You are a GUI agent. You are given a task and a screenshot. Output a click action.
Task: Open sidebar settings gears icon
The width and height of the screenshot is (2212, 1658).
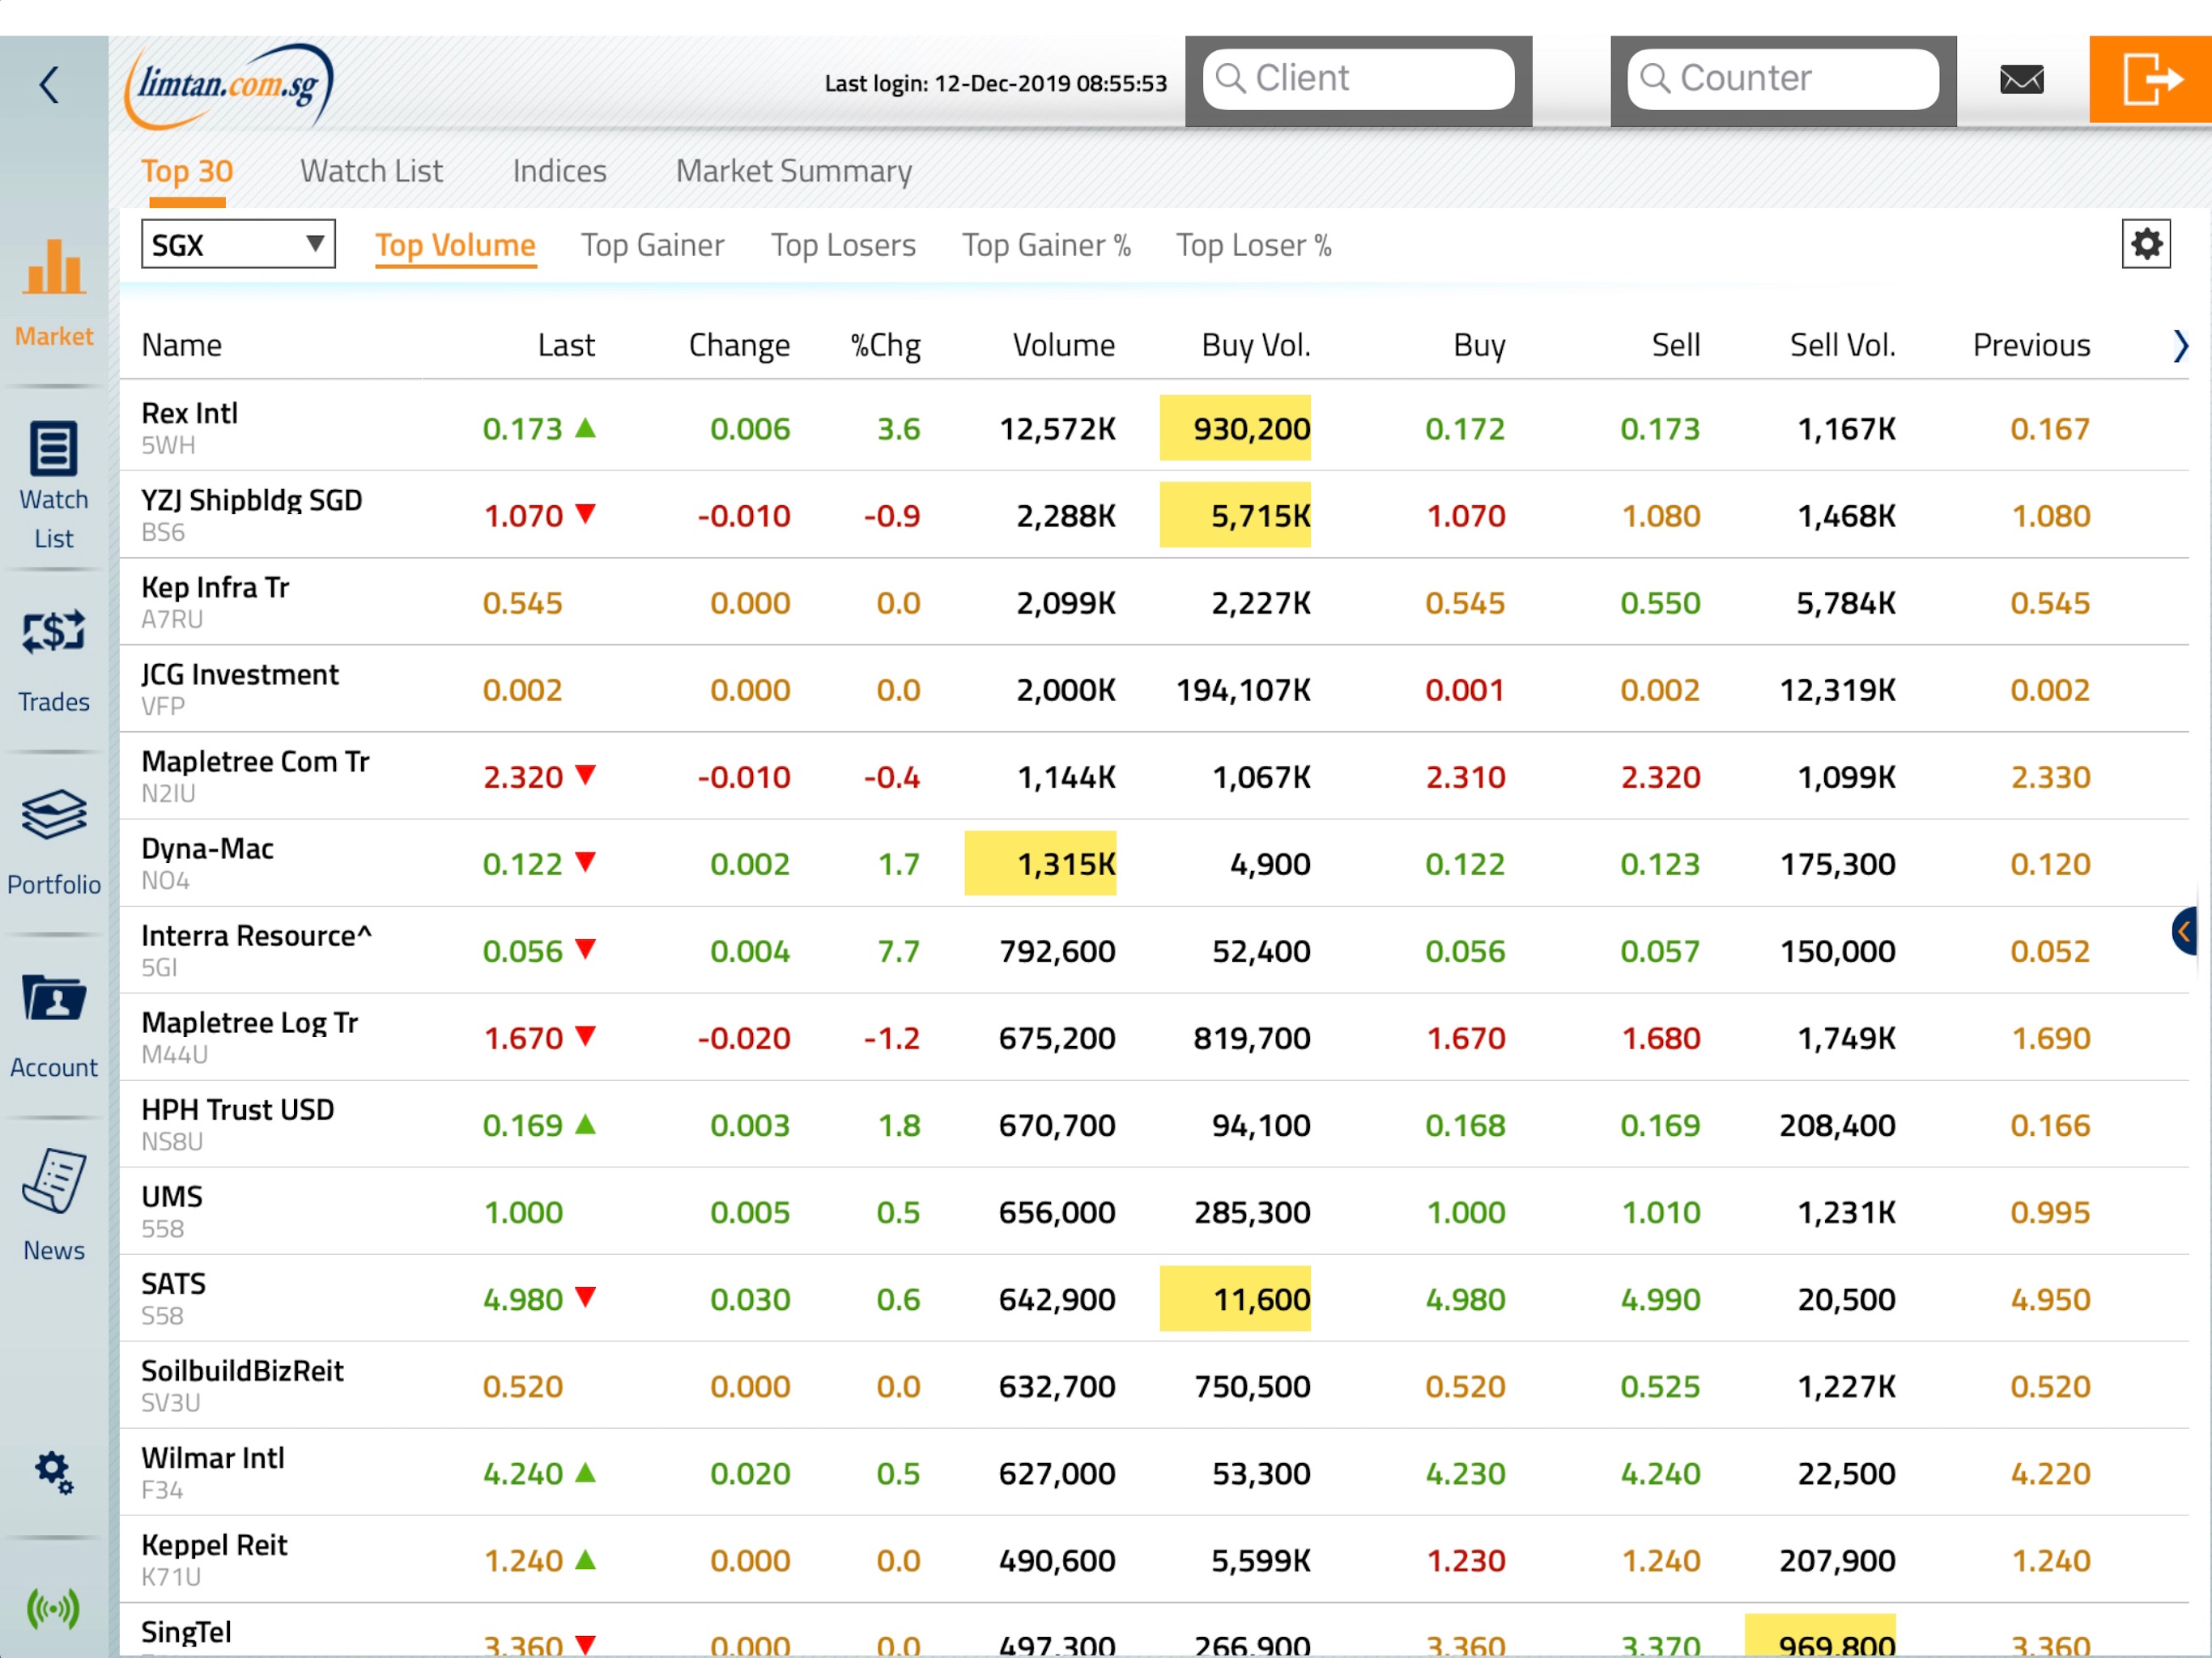click(54, 1472)
